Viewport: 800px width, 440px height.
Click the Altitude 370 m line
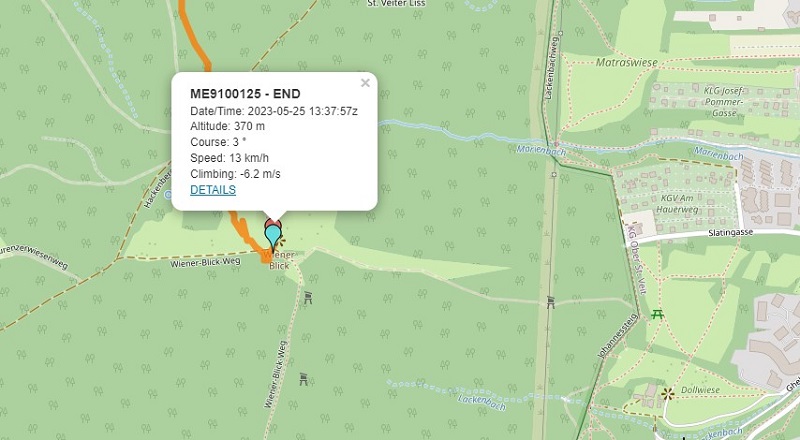[x=228, y=126]
